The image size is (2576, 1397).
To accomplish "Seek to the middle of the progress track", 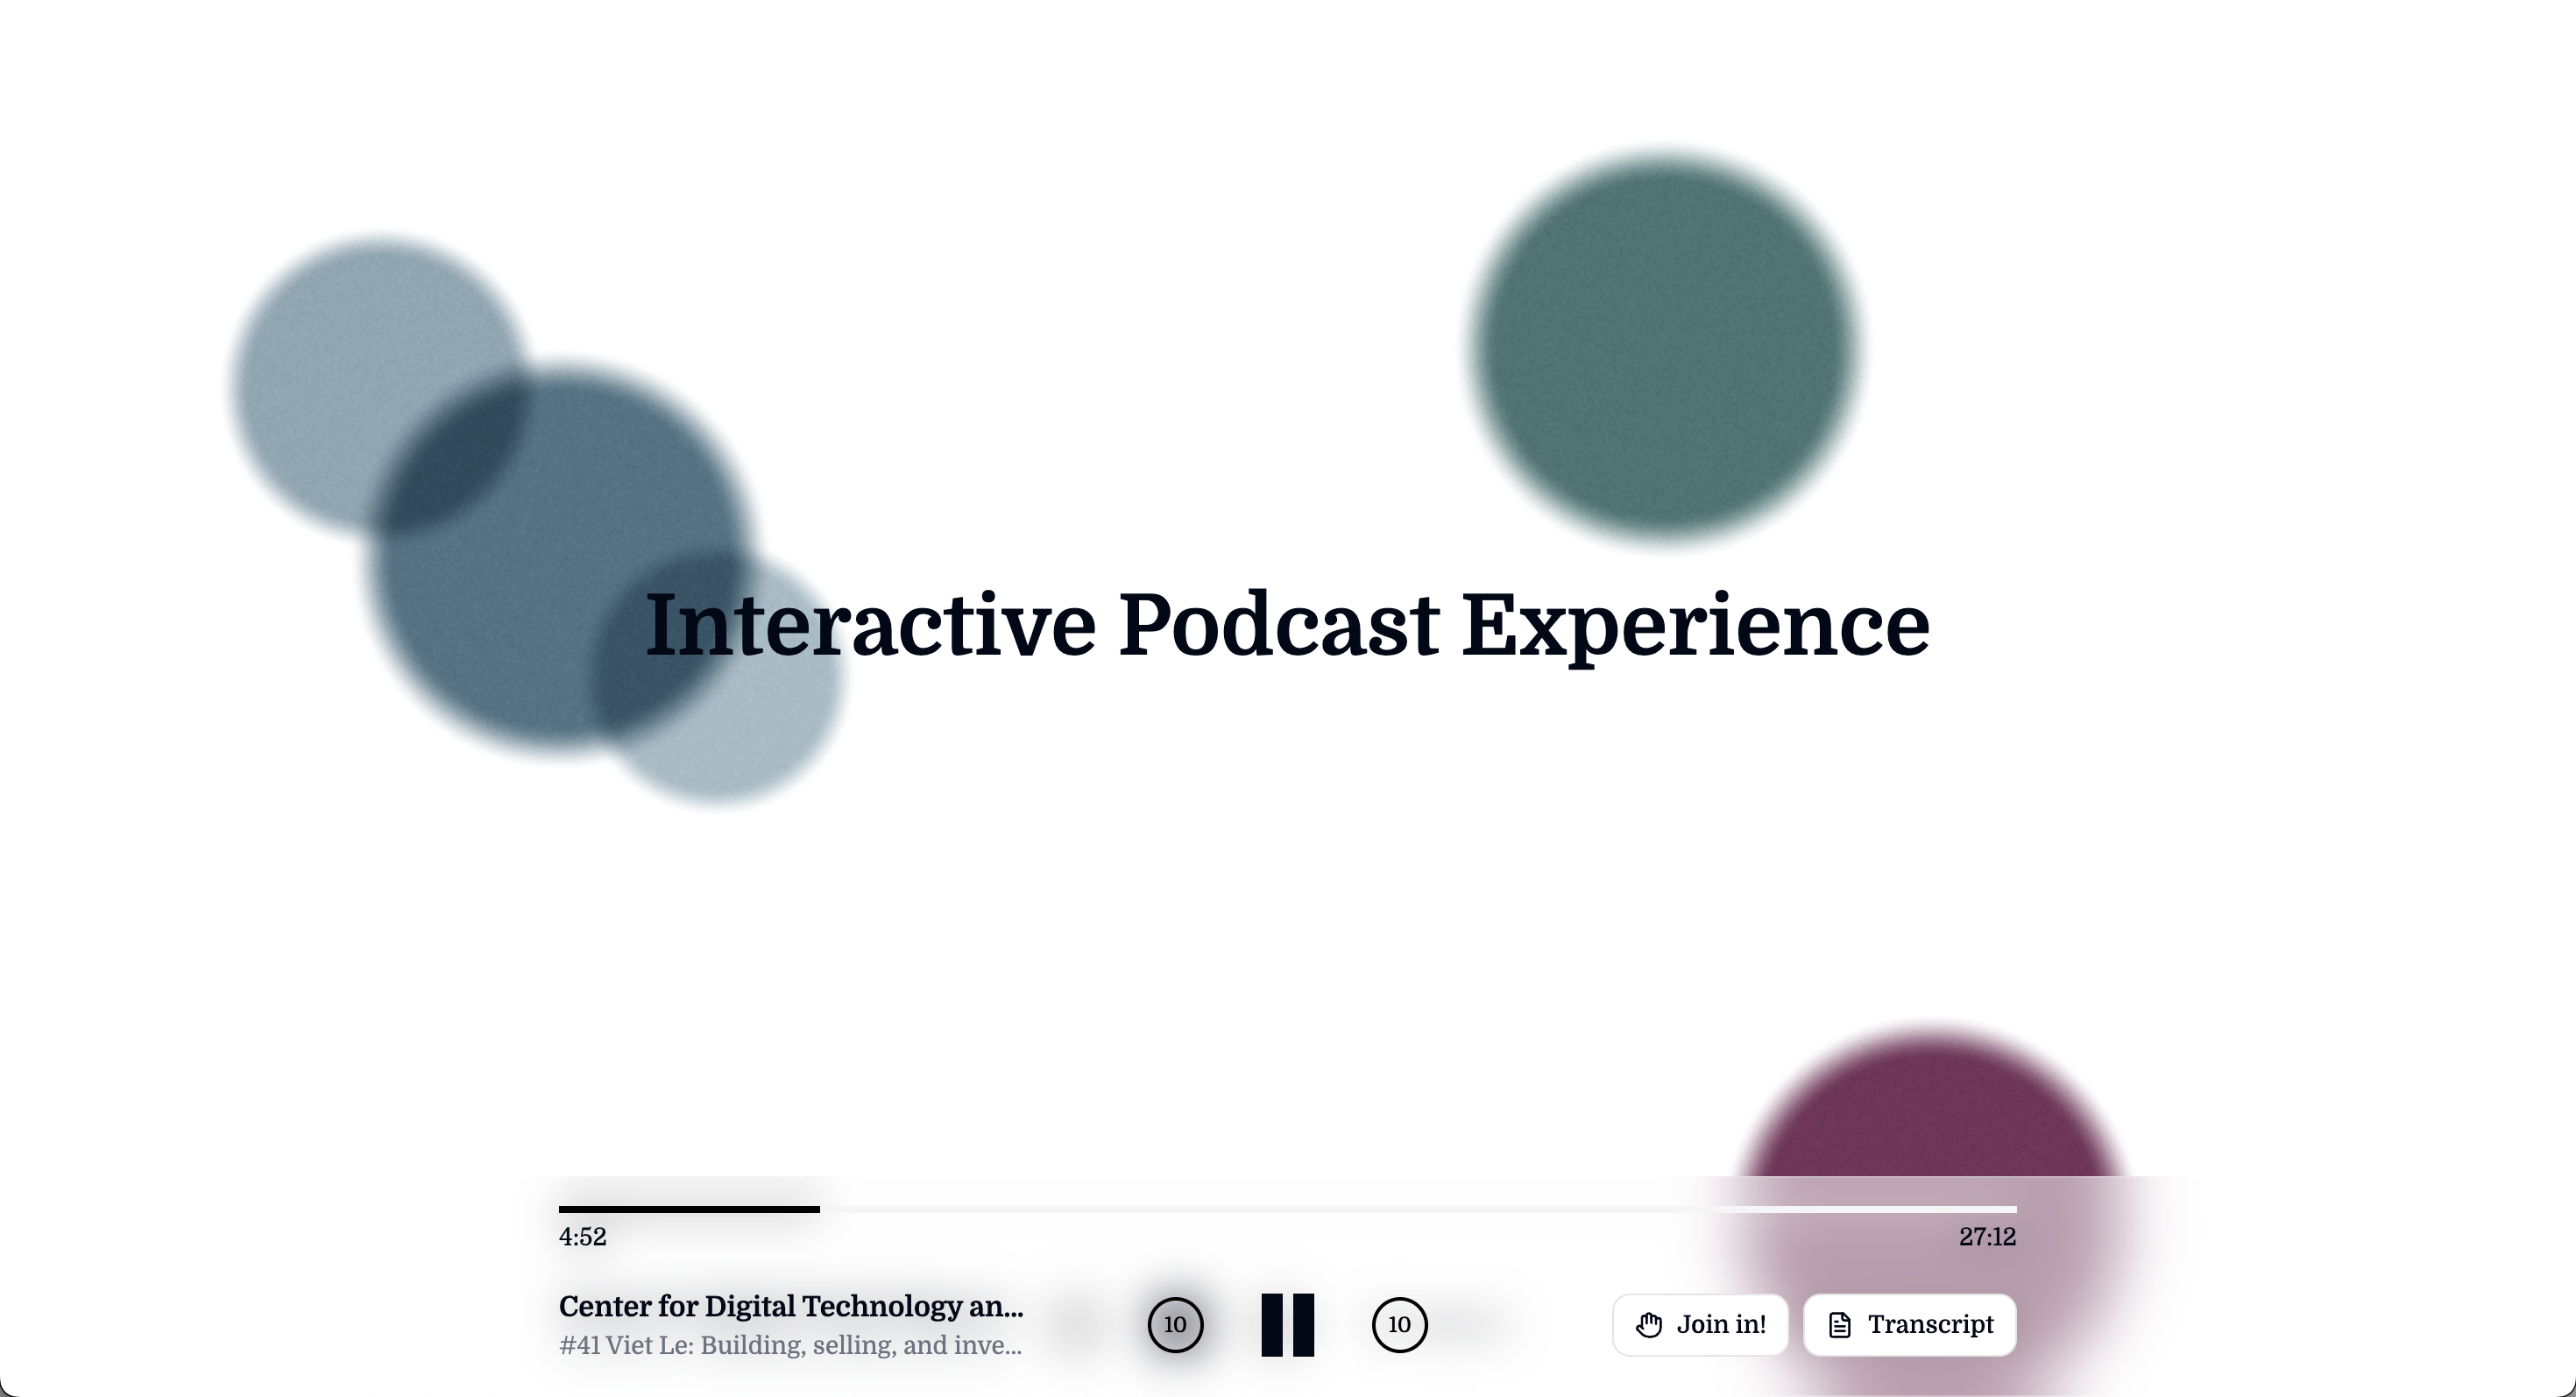I will point(1287,1209).
